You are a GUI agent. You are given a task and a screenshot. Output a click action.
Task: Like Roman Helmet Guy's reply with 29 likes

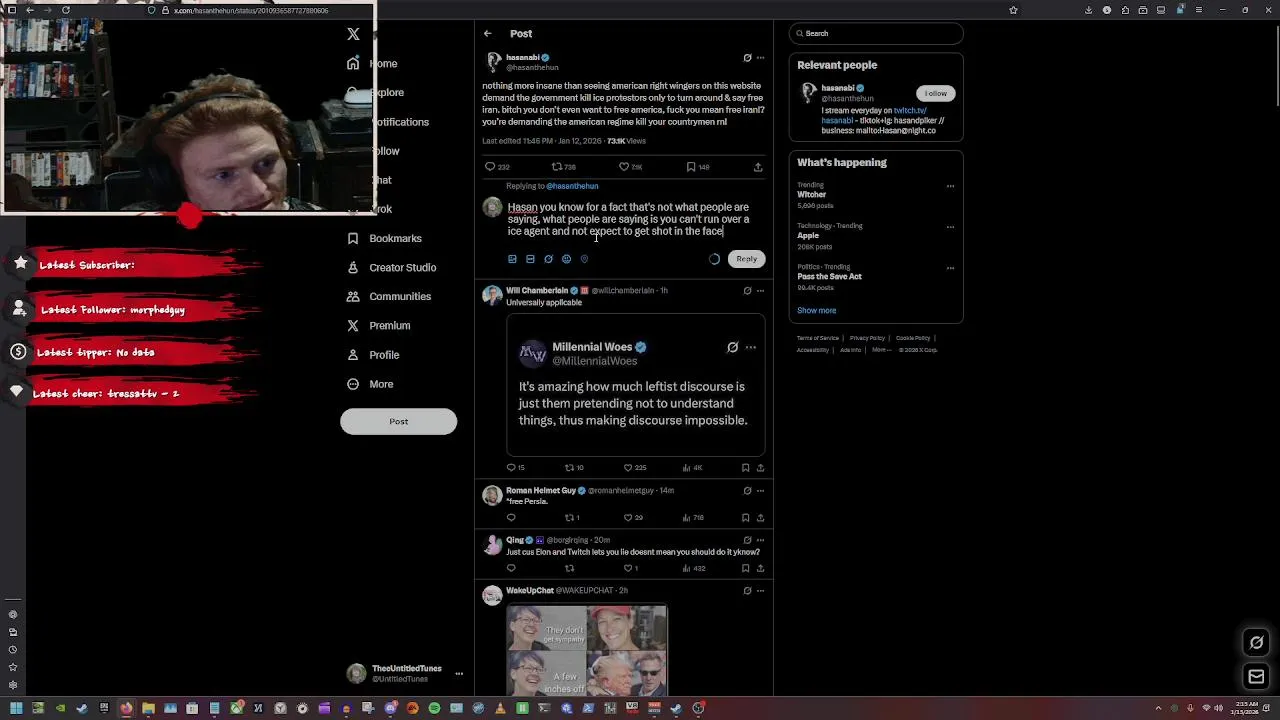[633, 518]
